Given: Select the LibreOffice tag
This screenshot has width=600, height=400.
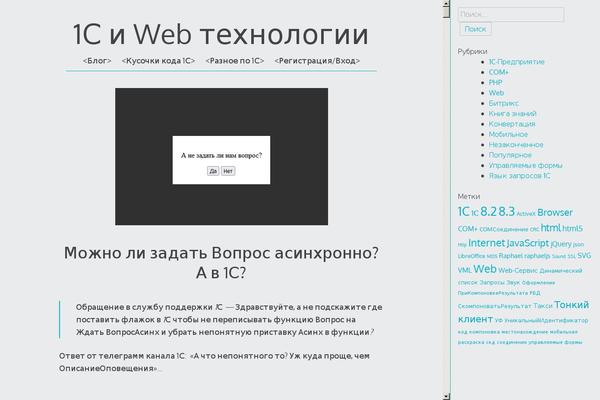Looking at the screenshot, I should click(471, 256).
